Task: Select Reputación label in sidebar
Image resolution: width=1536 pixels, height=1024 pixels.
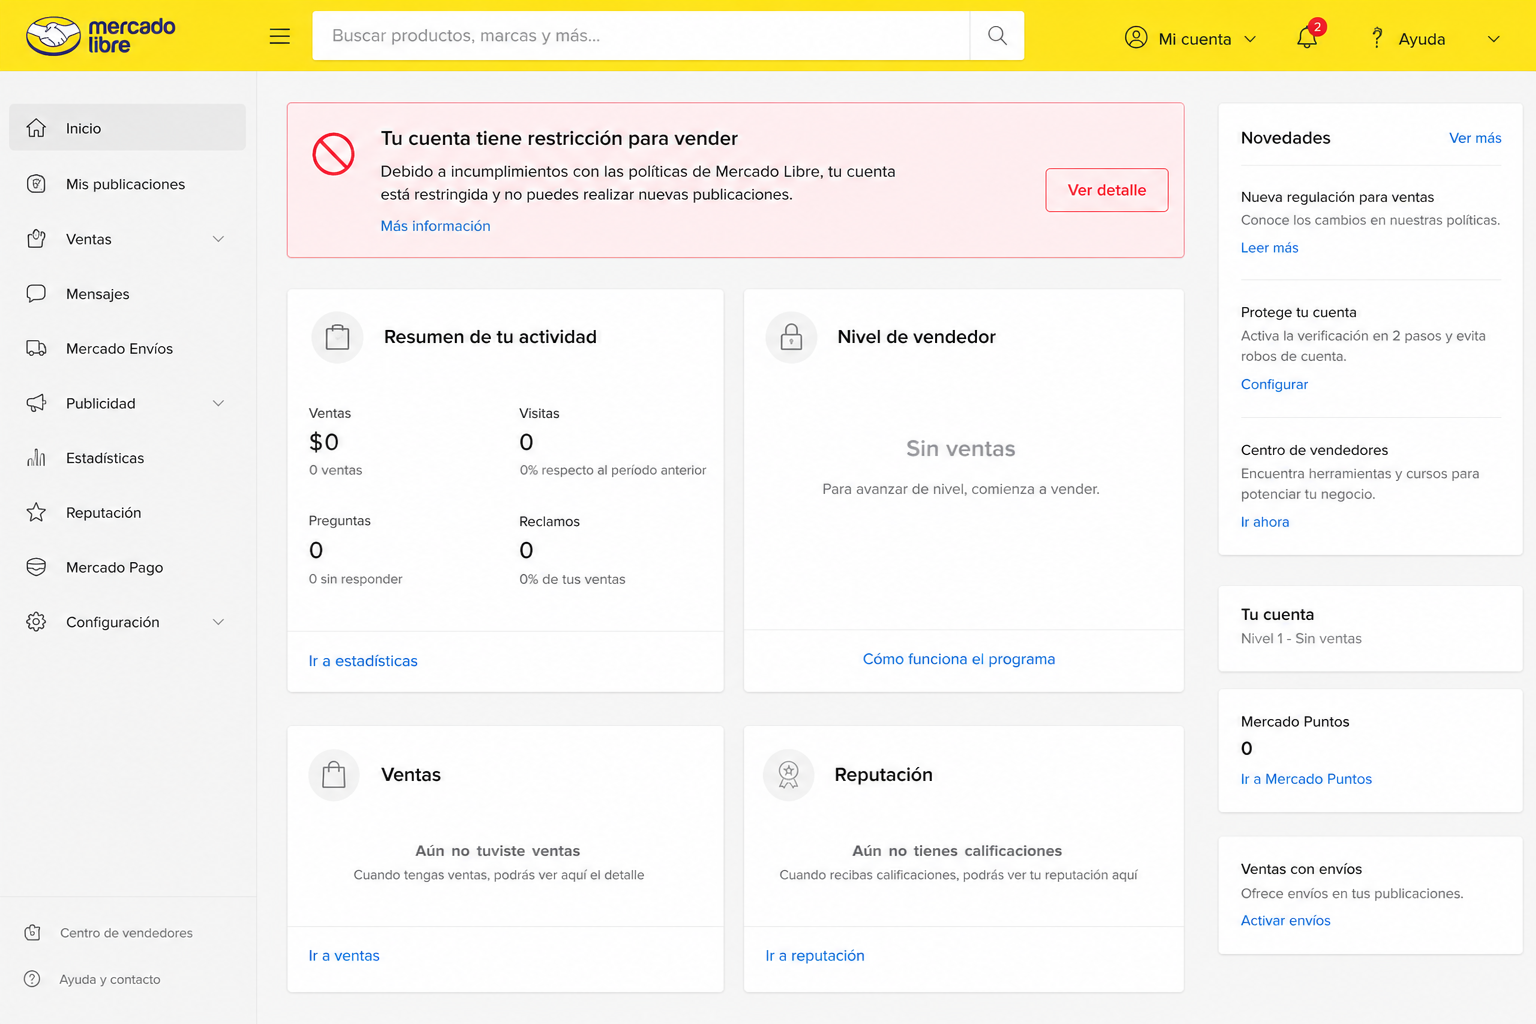Action: [104, 513]
